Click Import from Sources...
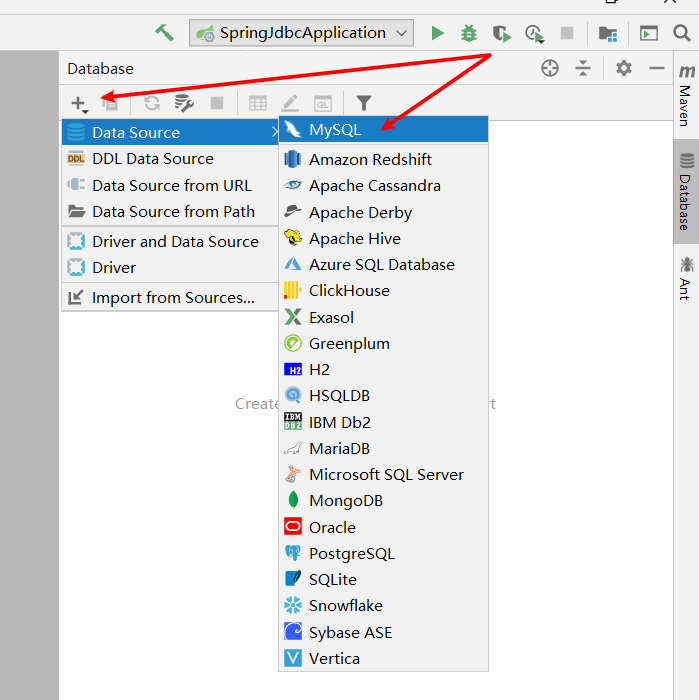Image resolution: width=699 pixels, height=700 pixels. click(170, 298)
